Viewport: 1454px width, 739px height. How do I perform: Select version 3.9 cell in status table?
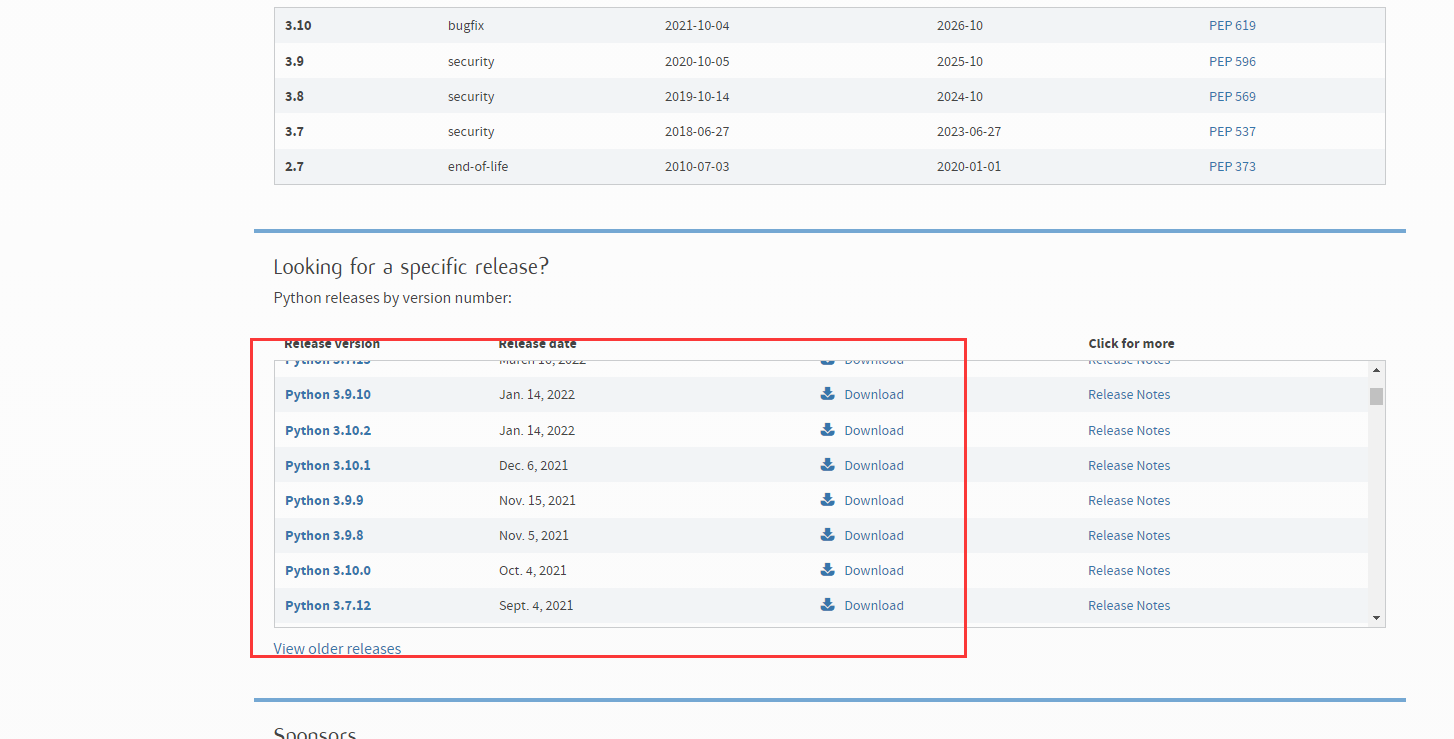pyautogui.click(x=294, y=62)
